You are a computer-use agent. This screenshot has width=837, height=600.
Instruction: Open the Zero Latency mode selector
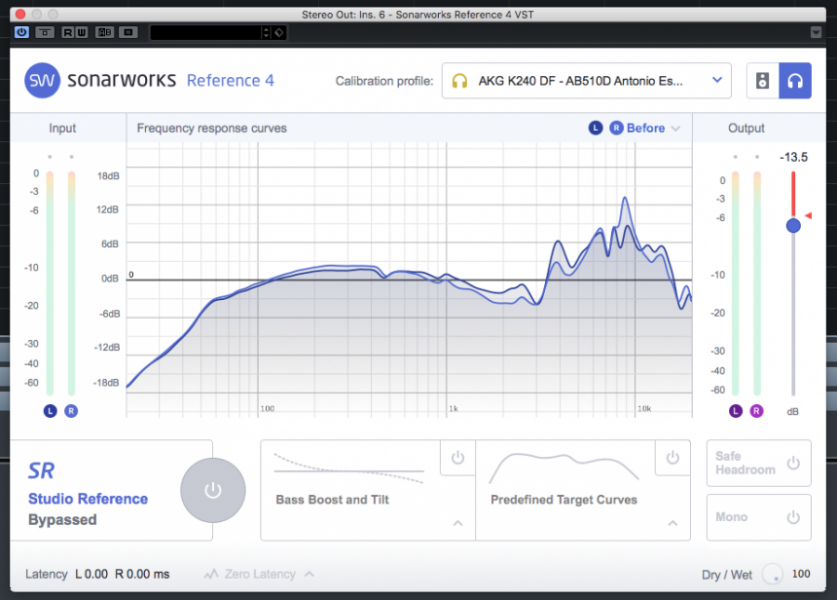(259, 574)
